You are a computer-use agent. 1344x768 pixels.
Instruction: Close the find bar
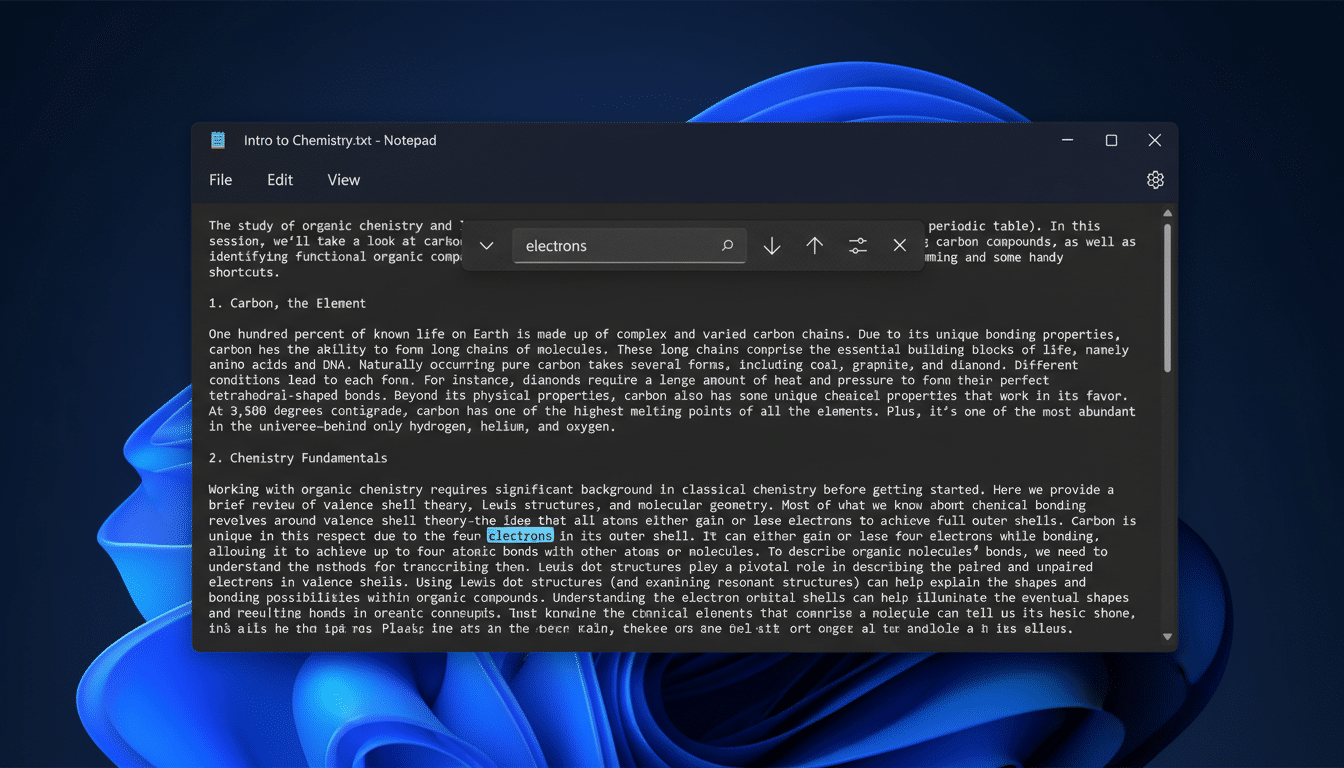(899, 245)
